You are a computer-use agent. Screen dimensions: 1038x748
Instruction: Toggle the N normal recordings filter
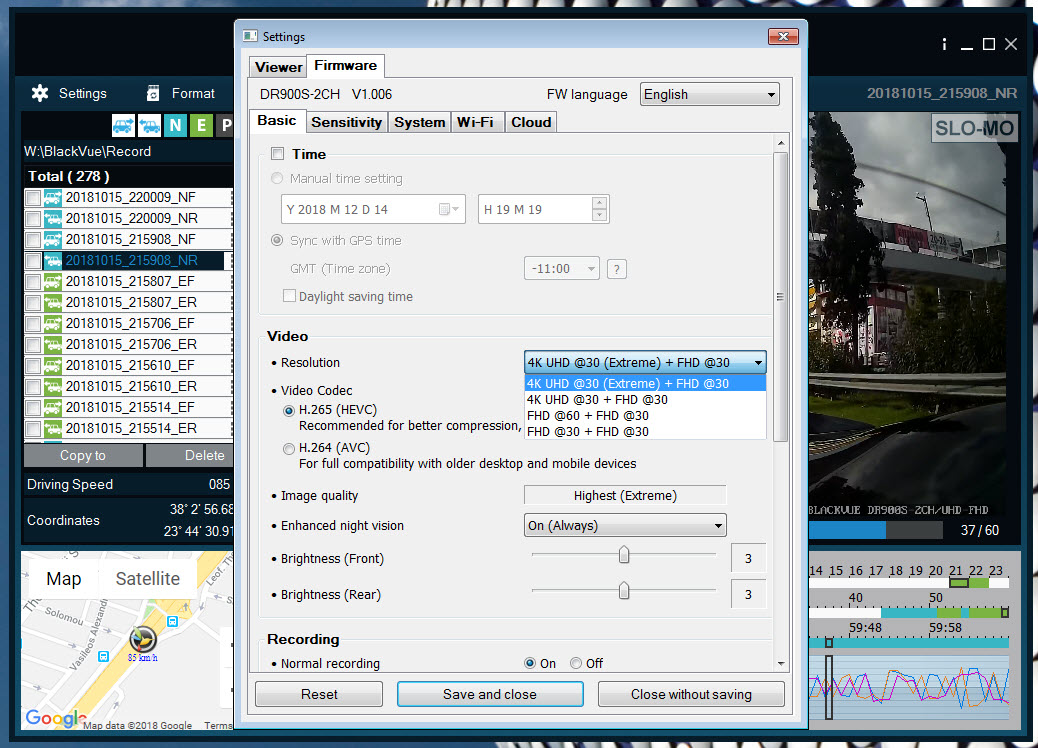tap(175, 125)
